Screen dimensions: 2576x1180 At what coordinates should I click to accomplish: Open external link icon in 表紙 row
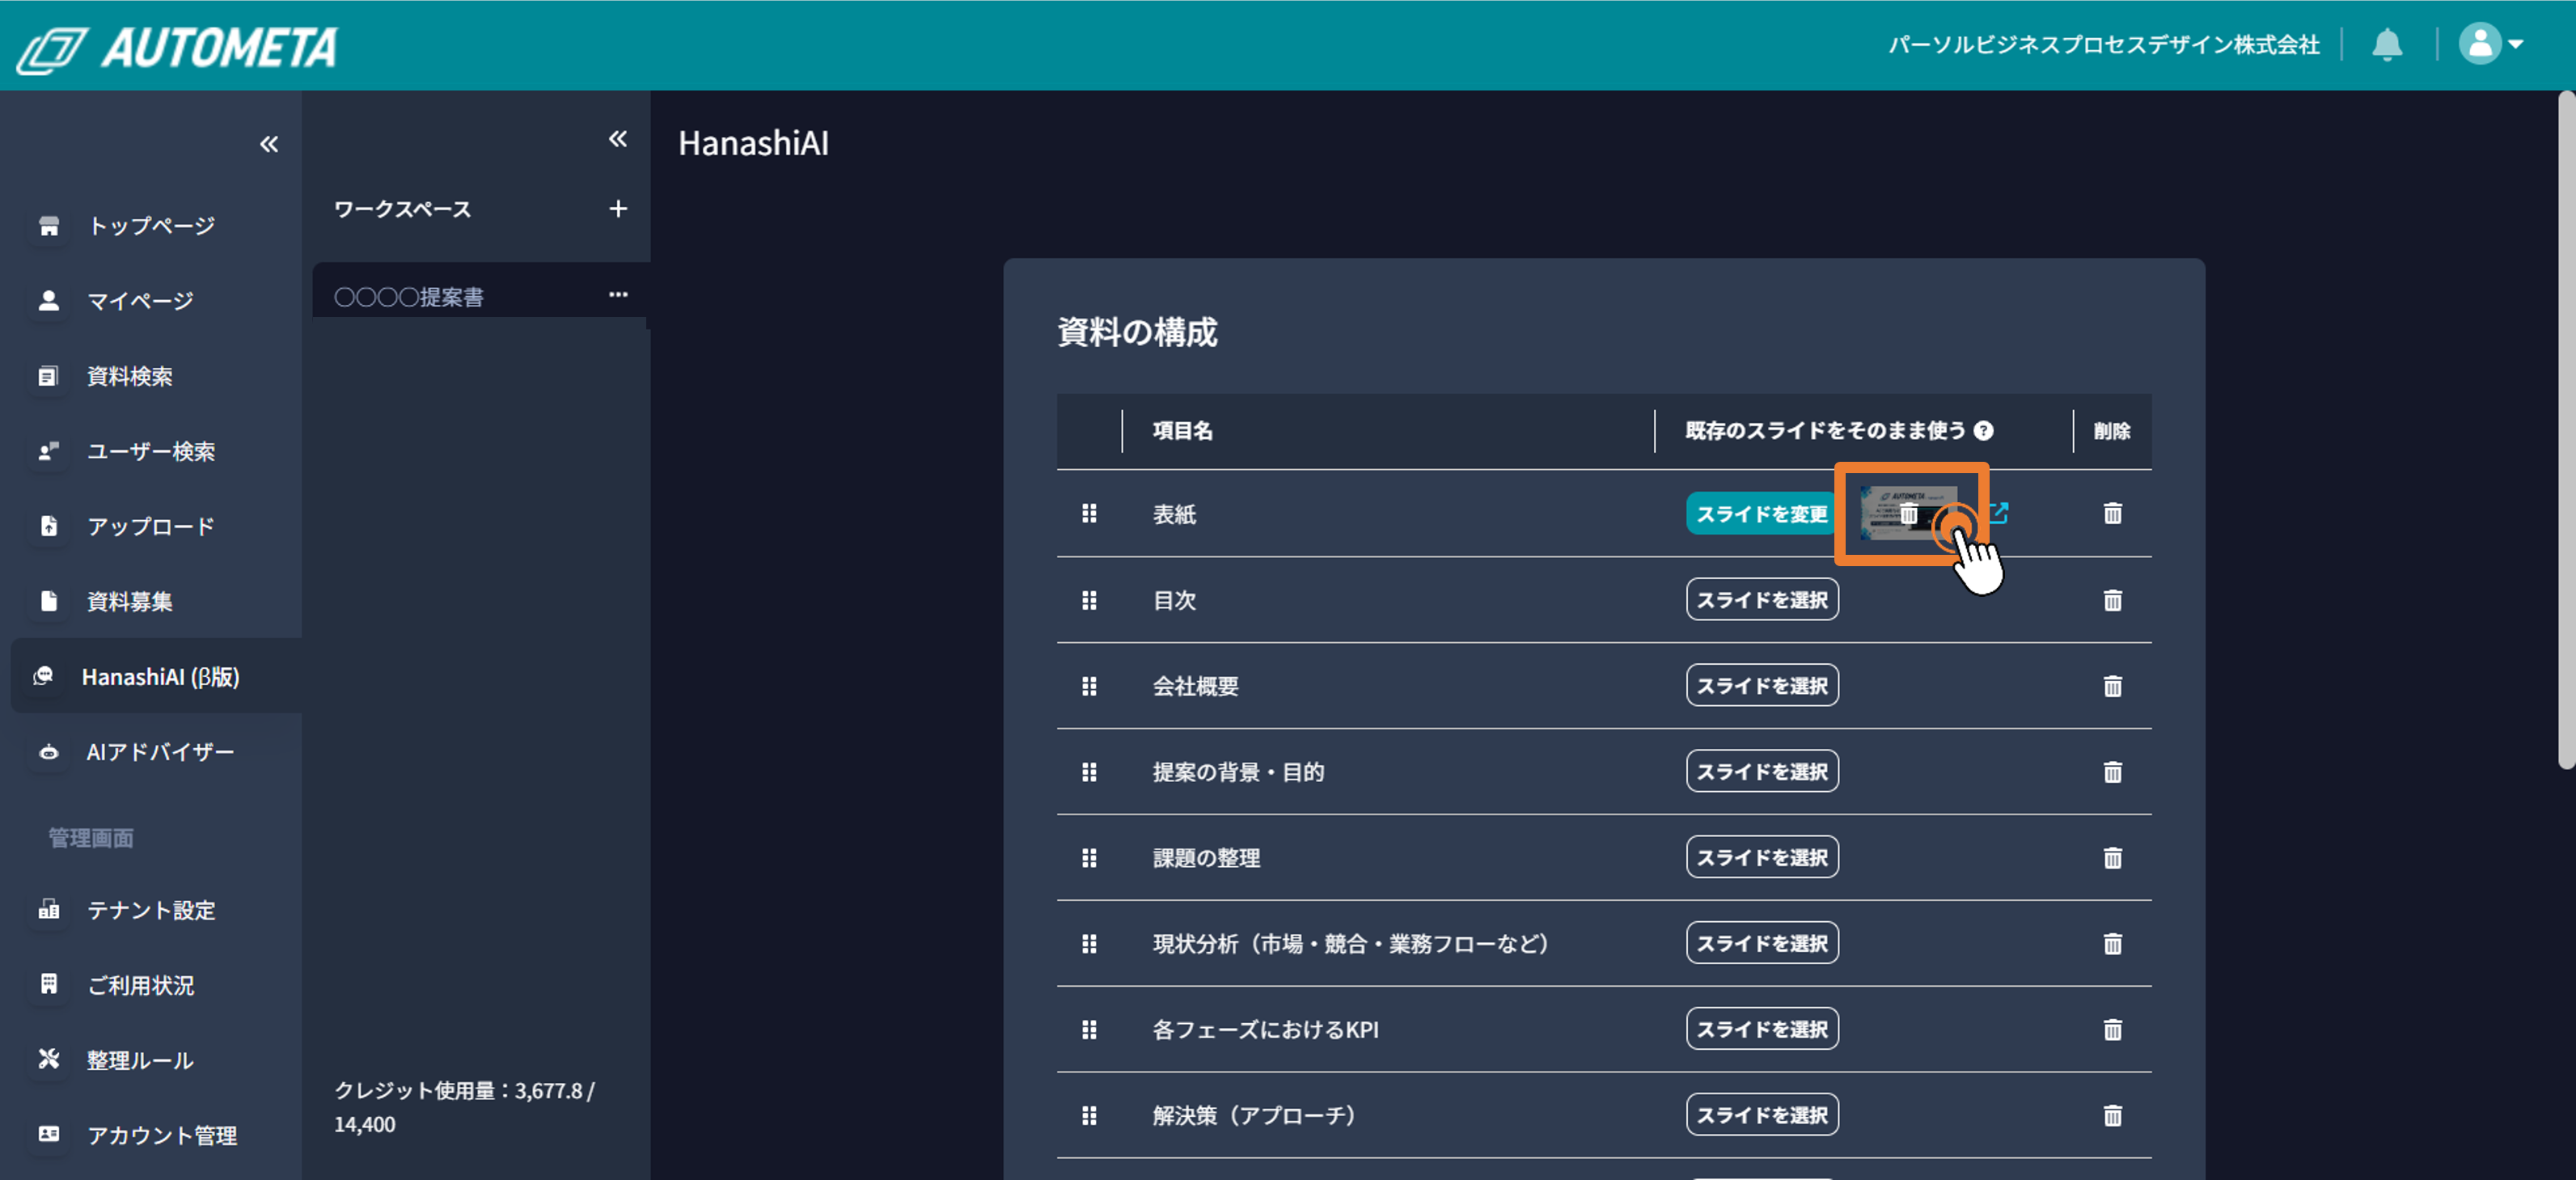click(x=1998, y=513)
